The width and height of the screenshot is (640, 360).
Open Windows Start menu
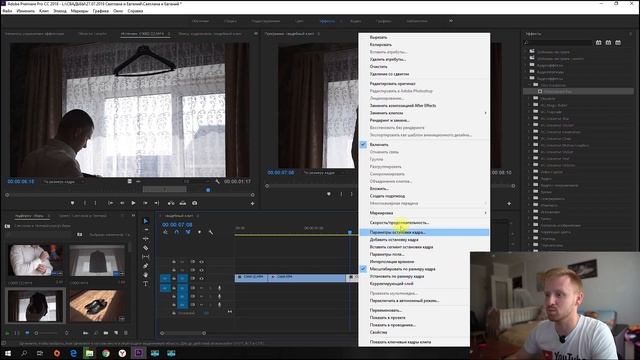coord(8,353)
